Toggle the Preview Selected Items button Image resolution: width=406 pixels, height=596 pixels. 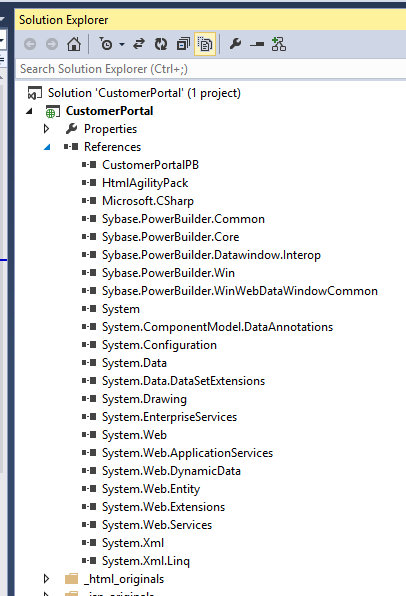click(x=257, y=44)
